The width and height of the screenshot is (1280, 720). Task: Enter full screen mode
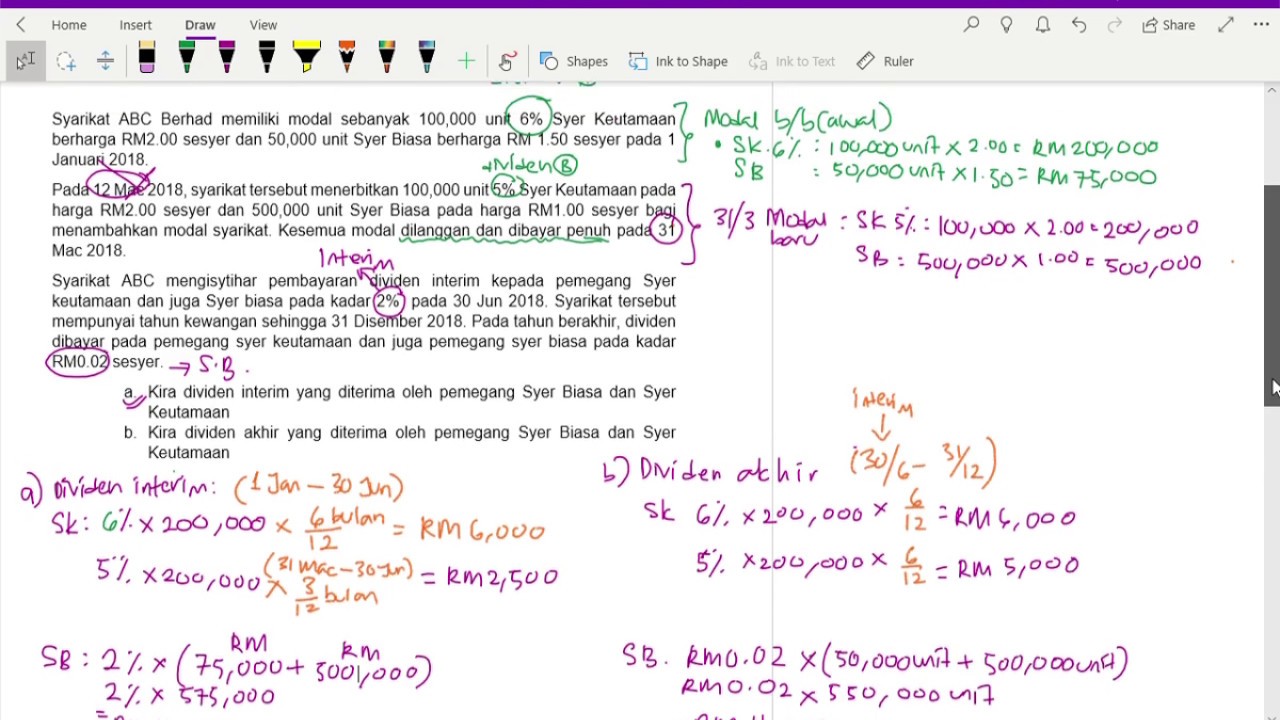click(1226, 25)
